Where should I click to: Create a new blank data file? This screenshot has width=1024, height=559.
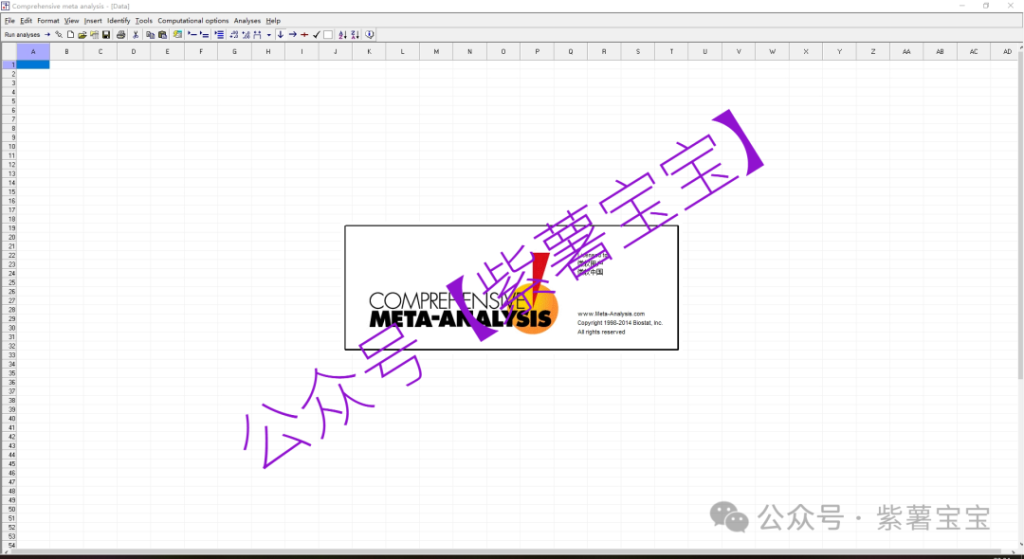[x=70, y=34]
